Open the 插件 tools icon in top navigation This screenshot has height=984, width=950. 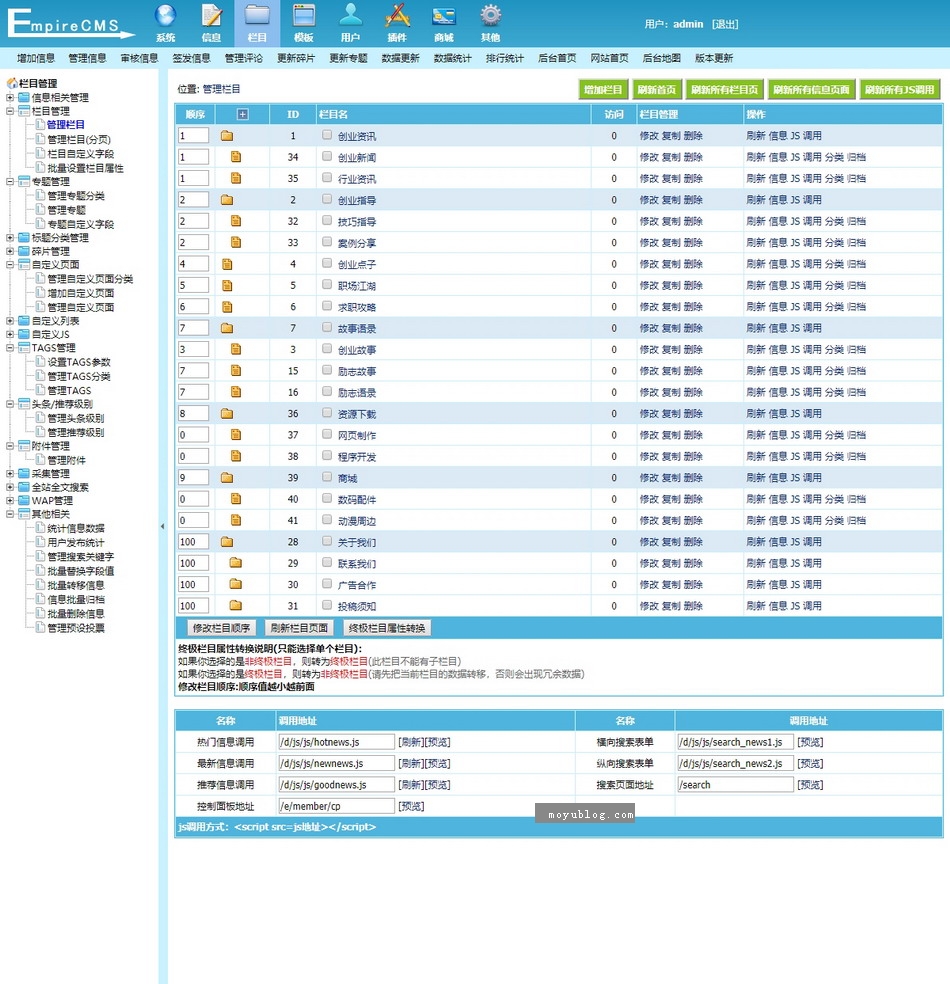pos(397,15)
